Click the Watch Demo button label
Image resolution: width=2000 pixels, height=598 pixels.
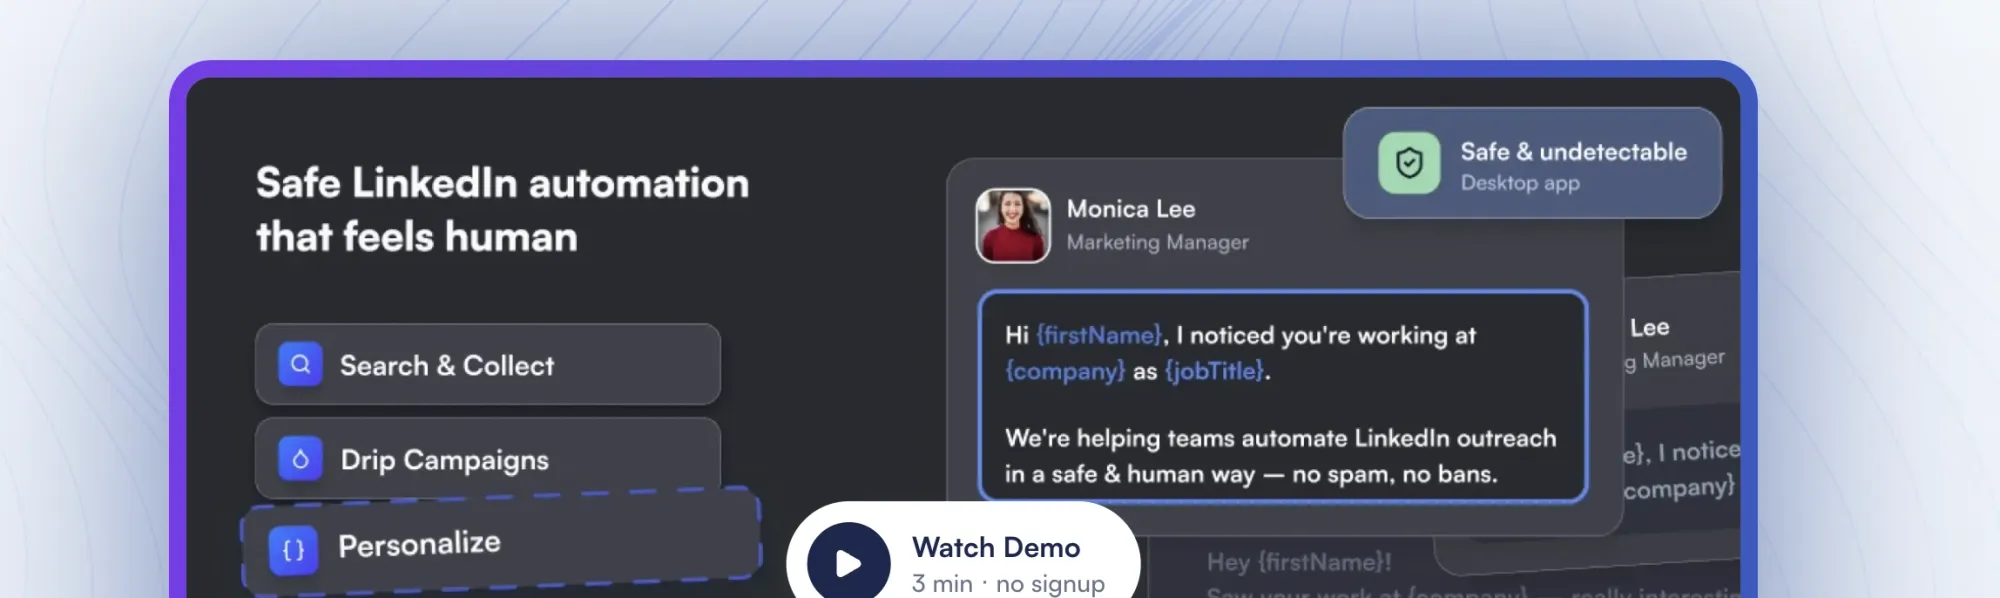coord(996,548)
